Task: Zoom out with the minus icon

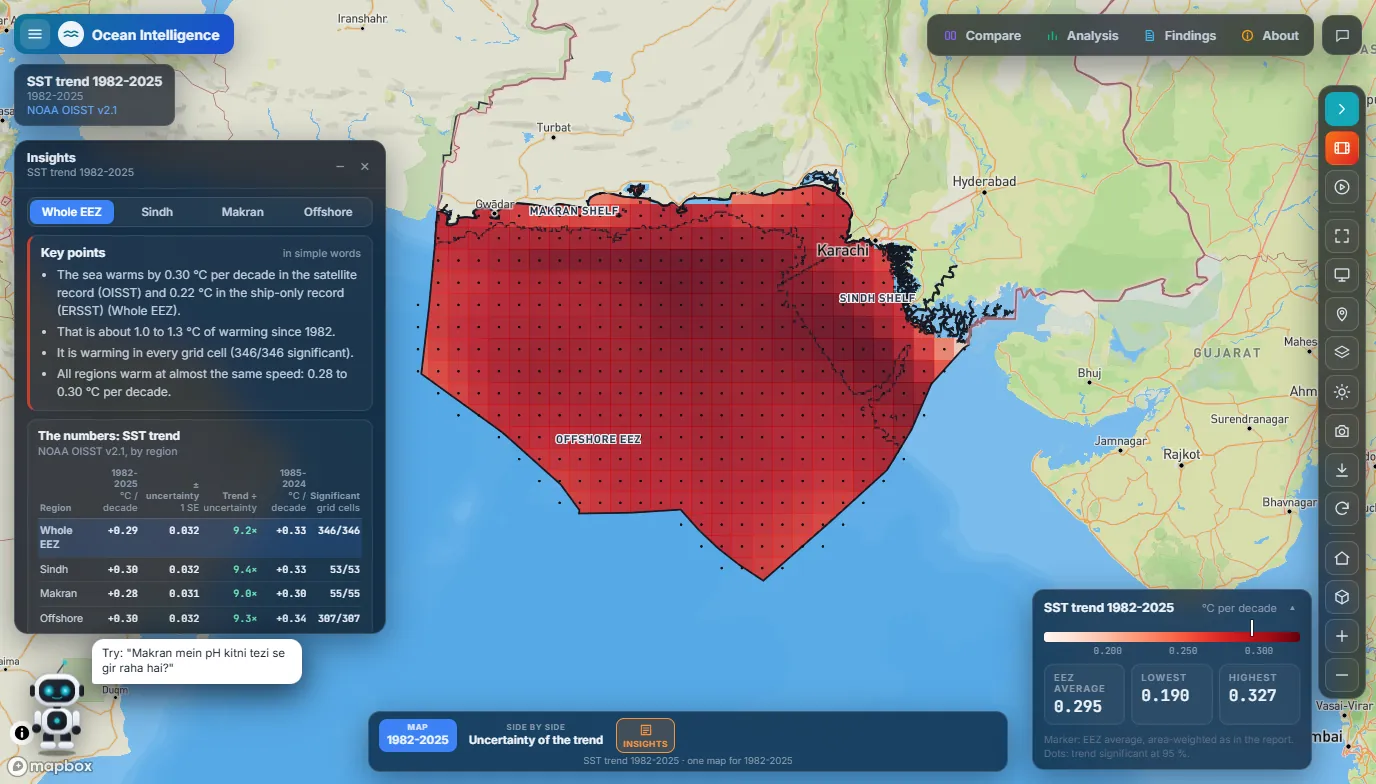Action: [x=1342, y=675]
